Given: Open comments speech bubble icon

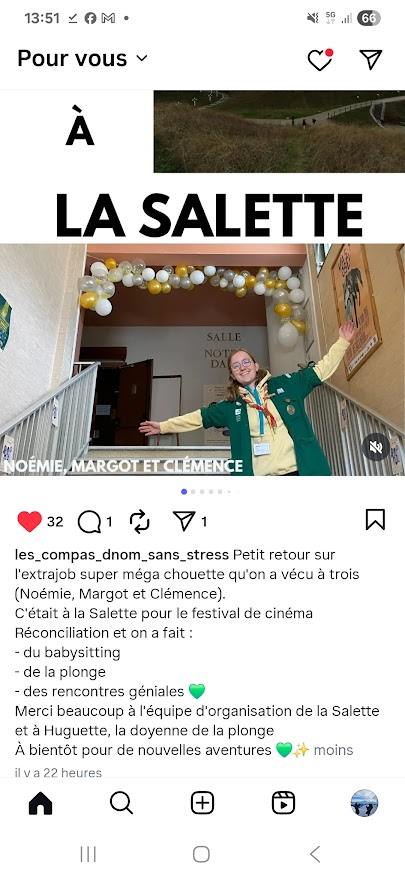Looking at the screenshot, I should 89,522.
